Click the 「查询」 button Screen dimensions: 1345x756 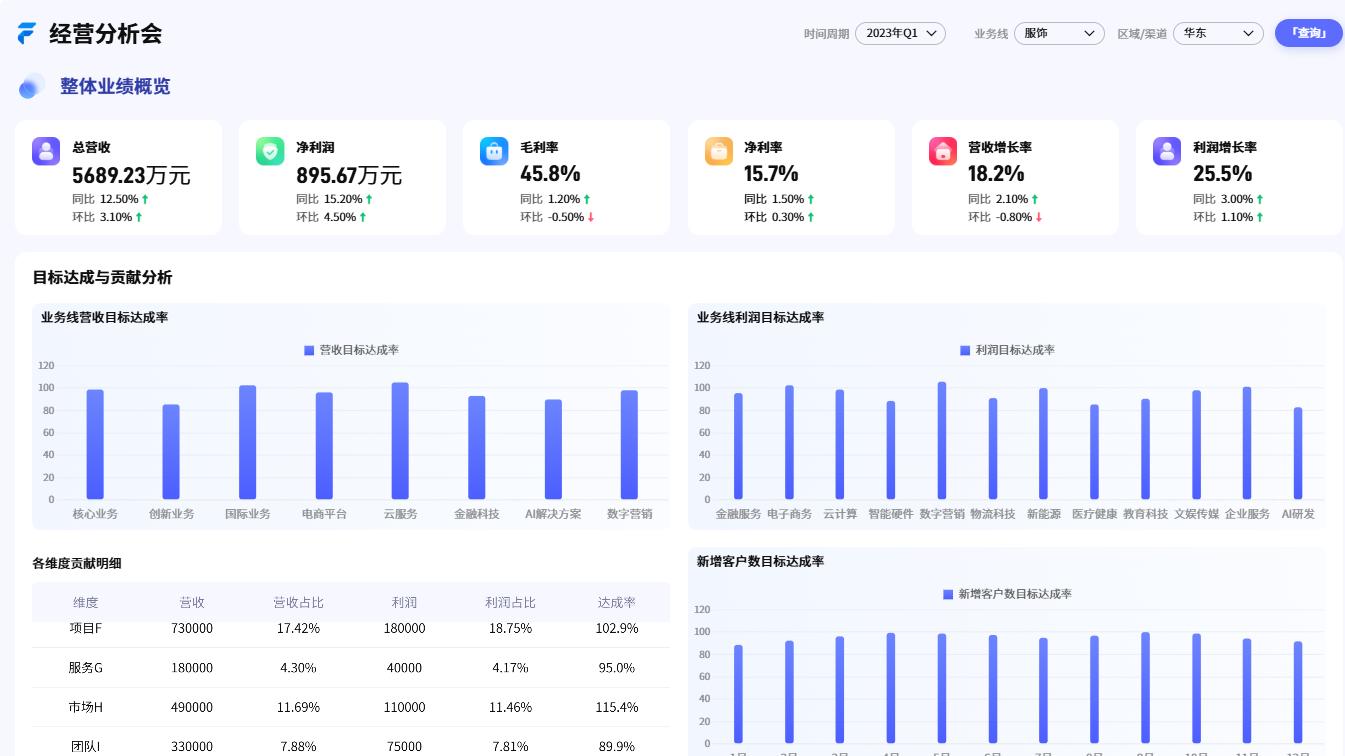[1308, 33]
